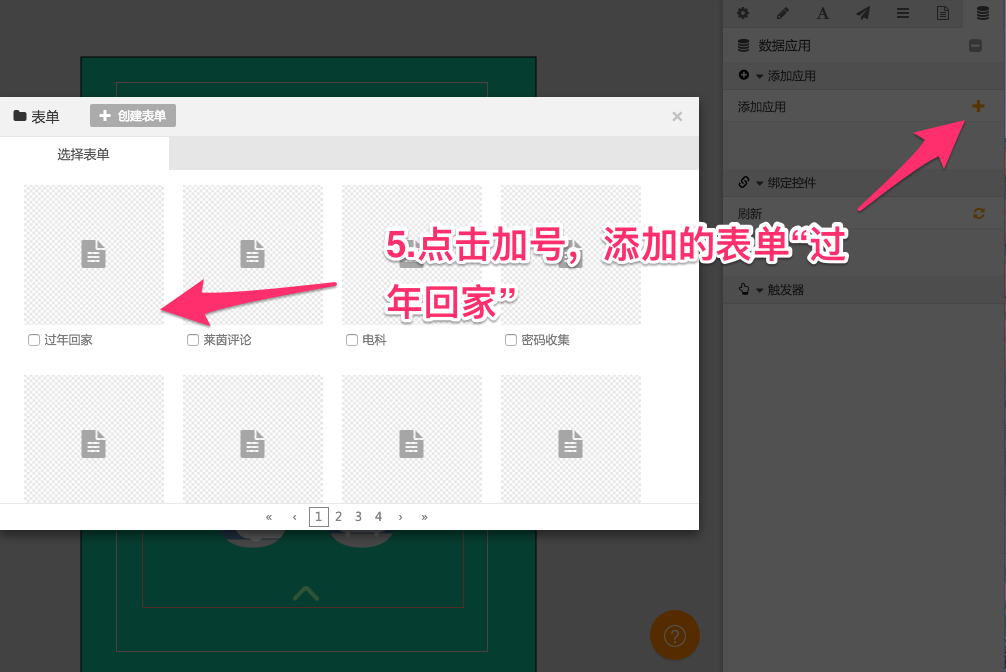Open the text 'A' font tab
This screenshot has width=1006, height=672.
[x=823, y=13]
